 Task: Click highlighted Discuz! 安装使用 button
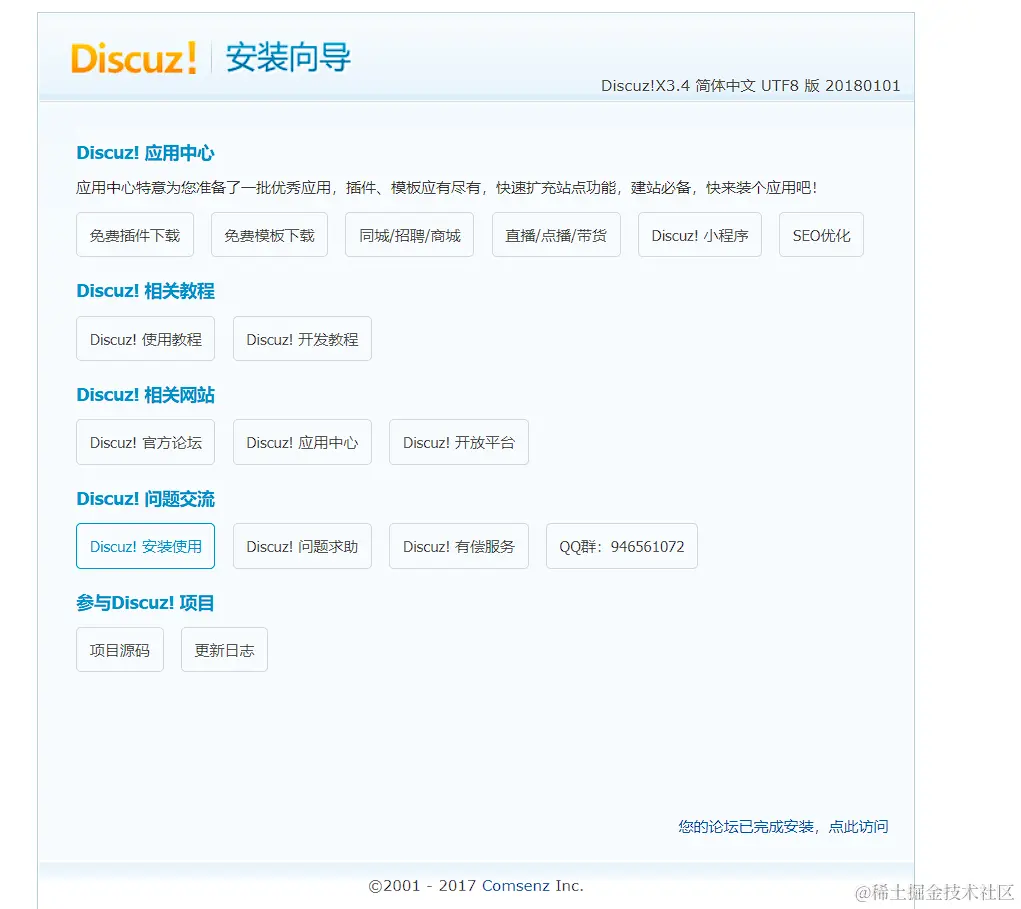[x=145, y=546]
